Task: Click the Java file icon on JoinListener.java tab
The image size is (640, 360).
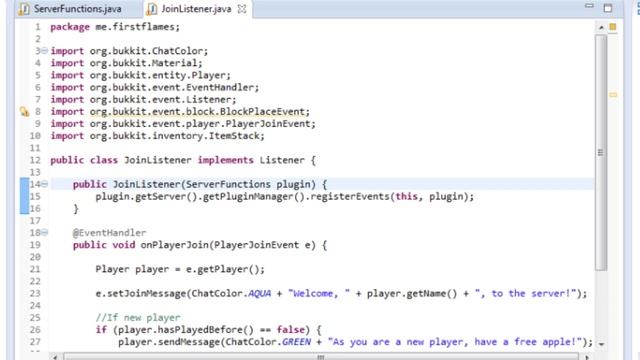Action: click(x=151, y=9)
